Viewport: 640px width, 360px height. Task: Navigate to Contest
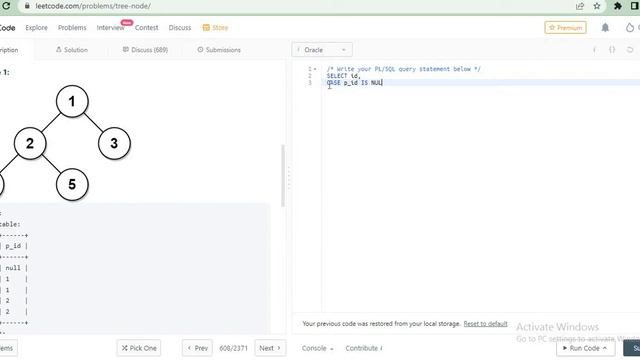tap(147, 27)
